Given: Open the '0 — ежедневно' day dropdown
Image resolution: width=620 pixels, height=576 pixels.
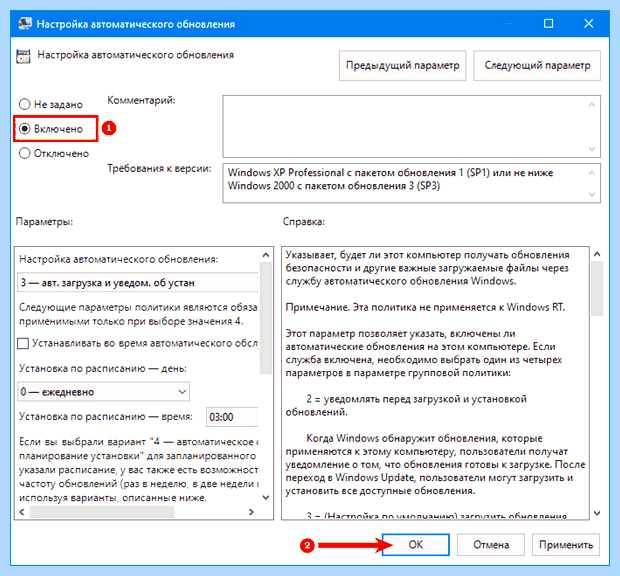Looking at the screenshot, I should coord(103,392).
